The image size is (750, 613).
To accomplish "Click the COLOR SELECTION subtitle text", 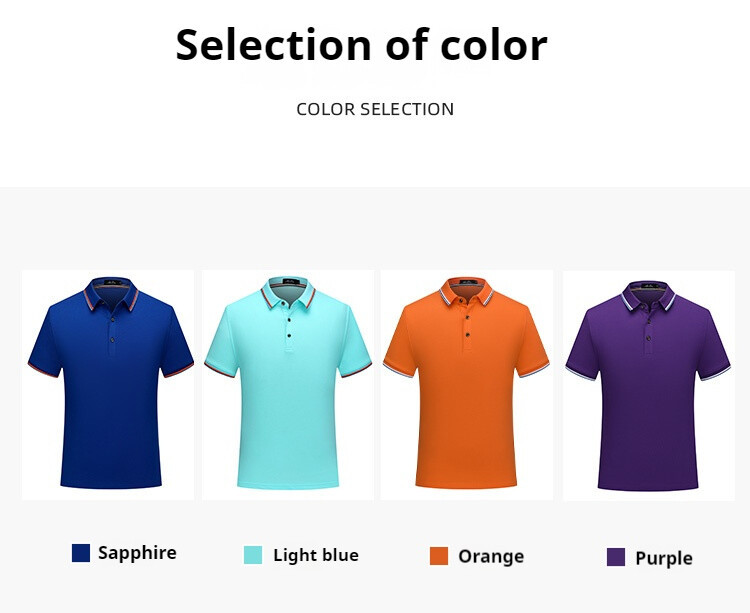I will pos(375,109).
